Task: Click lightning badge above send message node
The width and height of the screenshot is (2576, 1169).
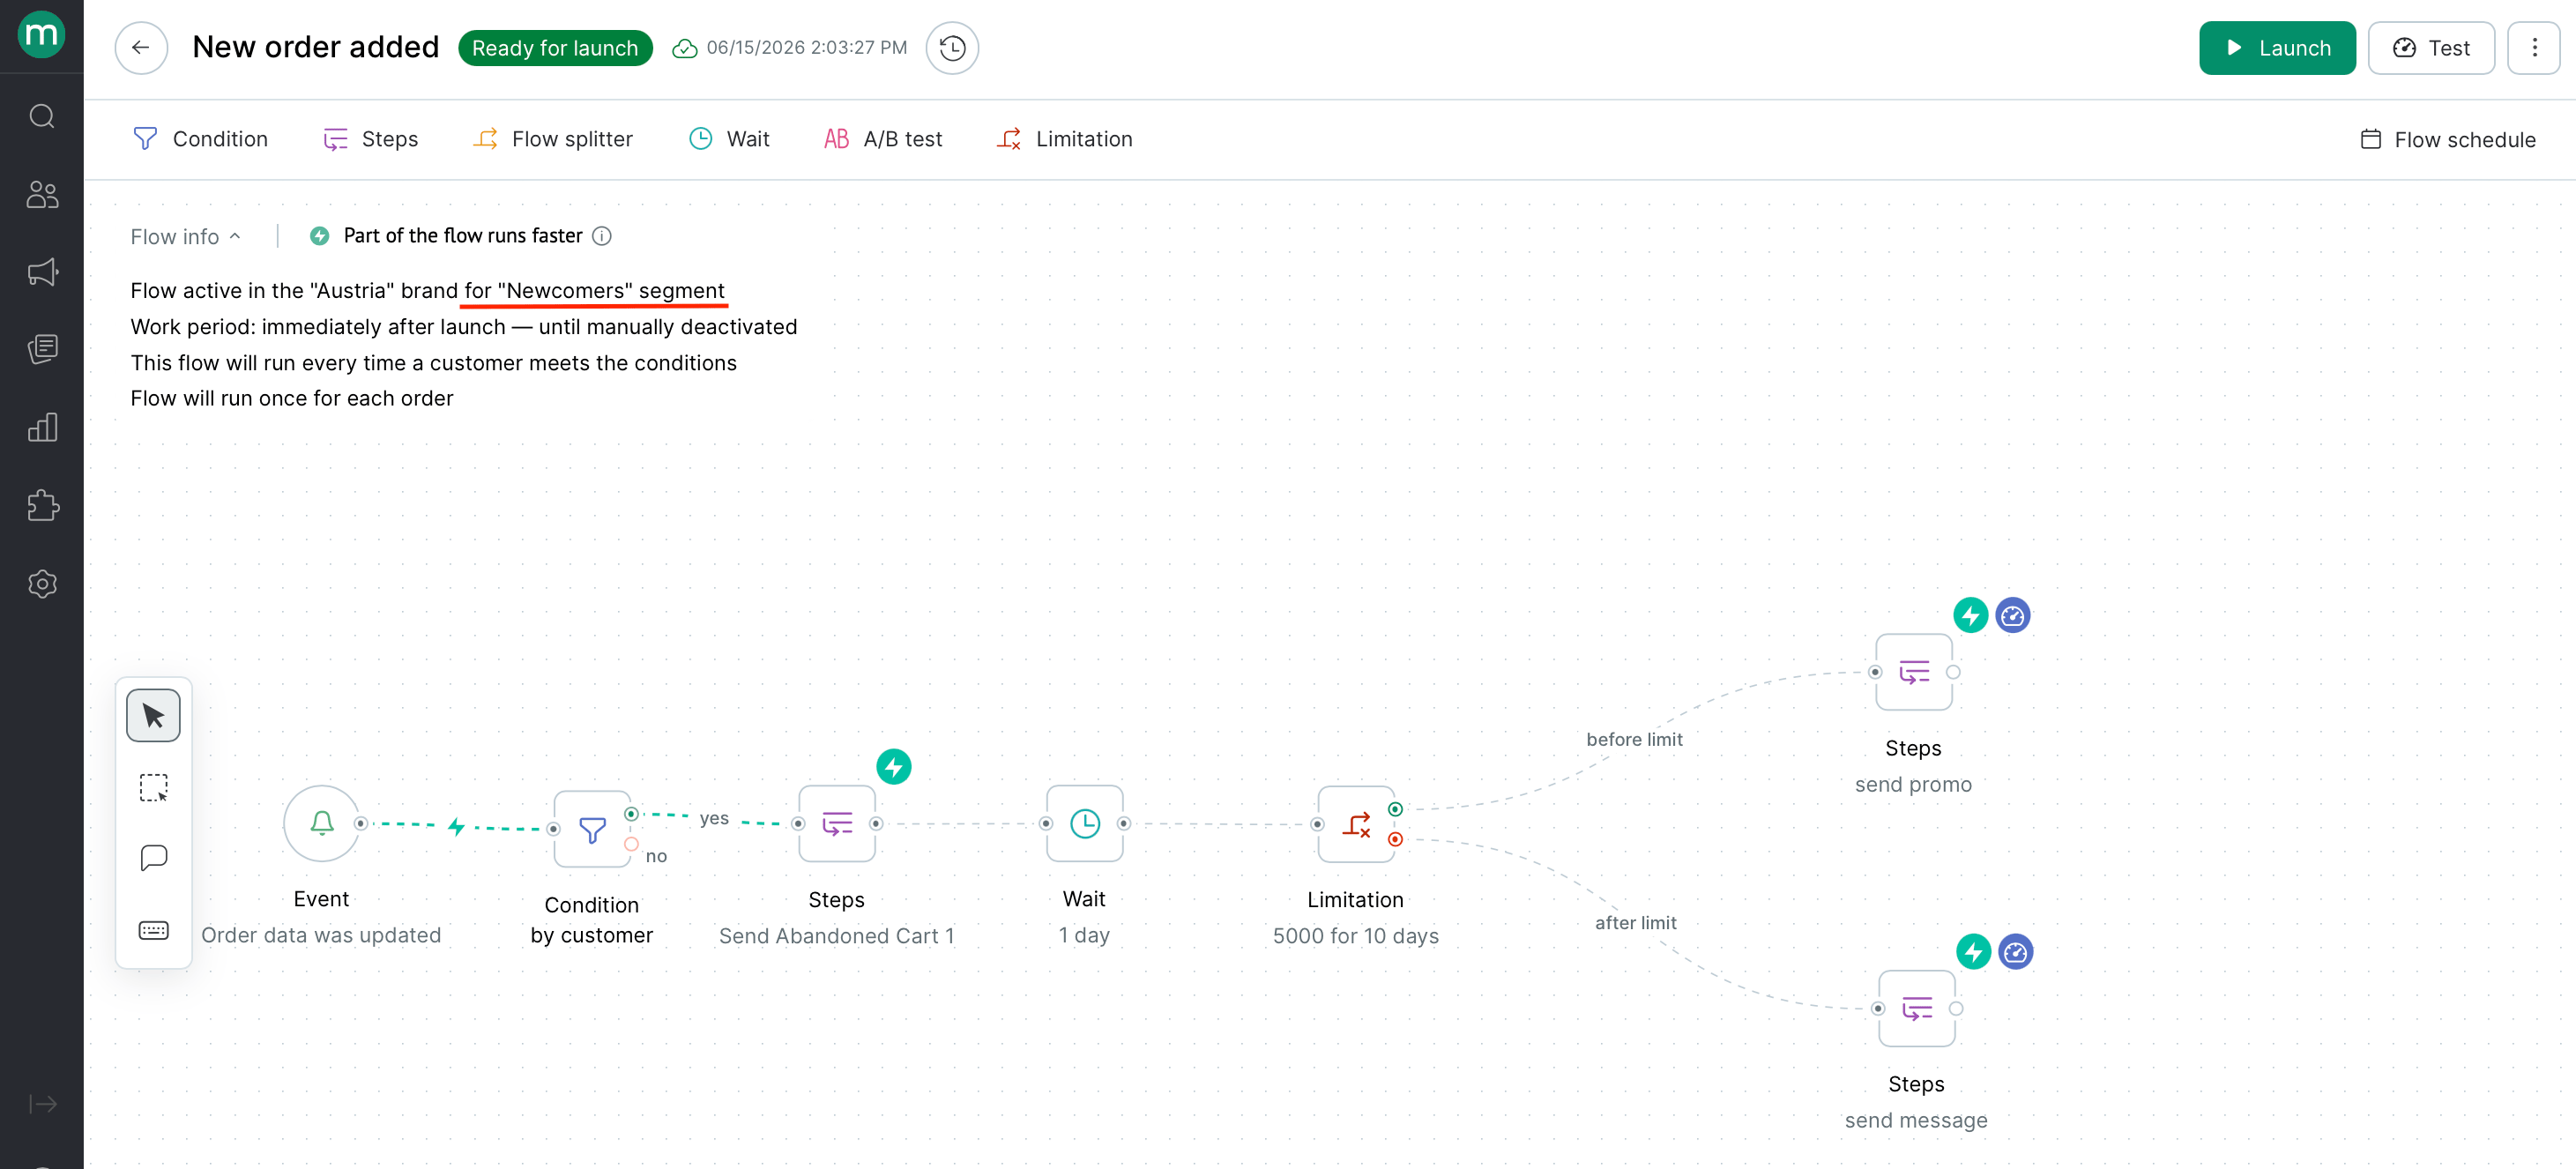Action: click(x=1974, y=952)
